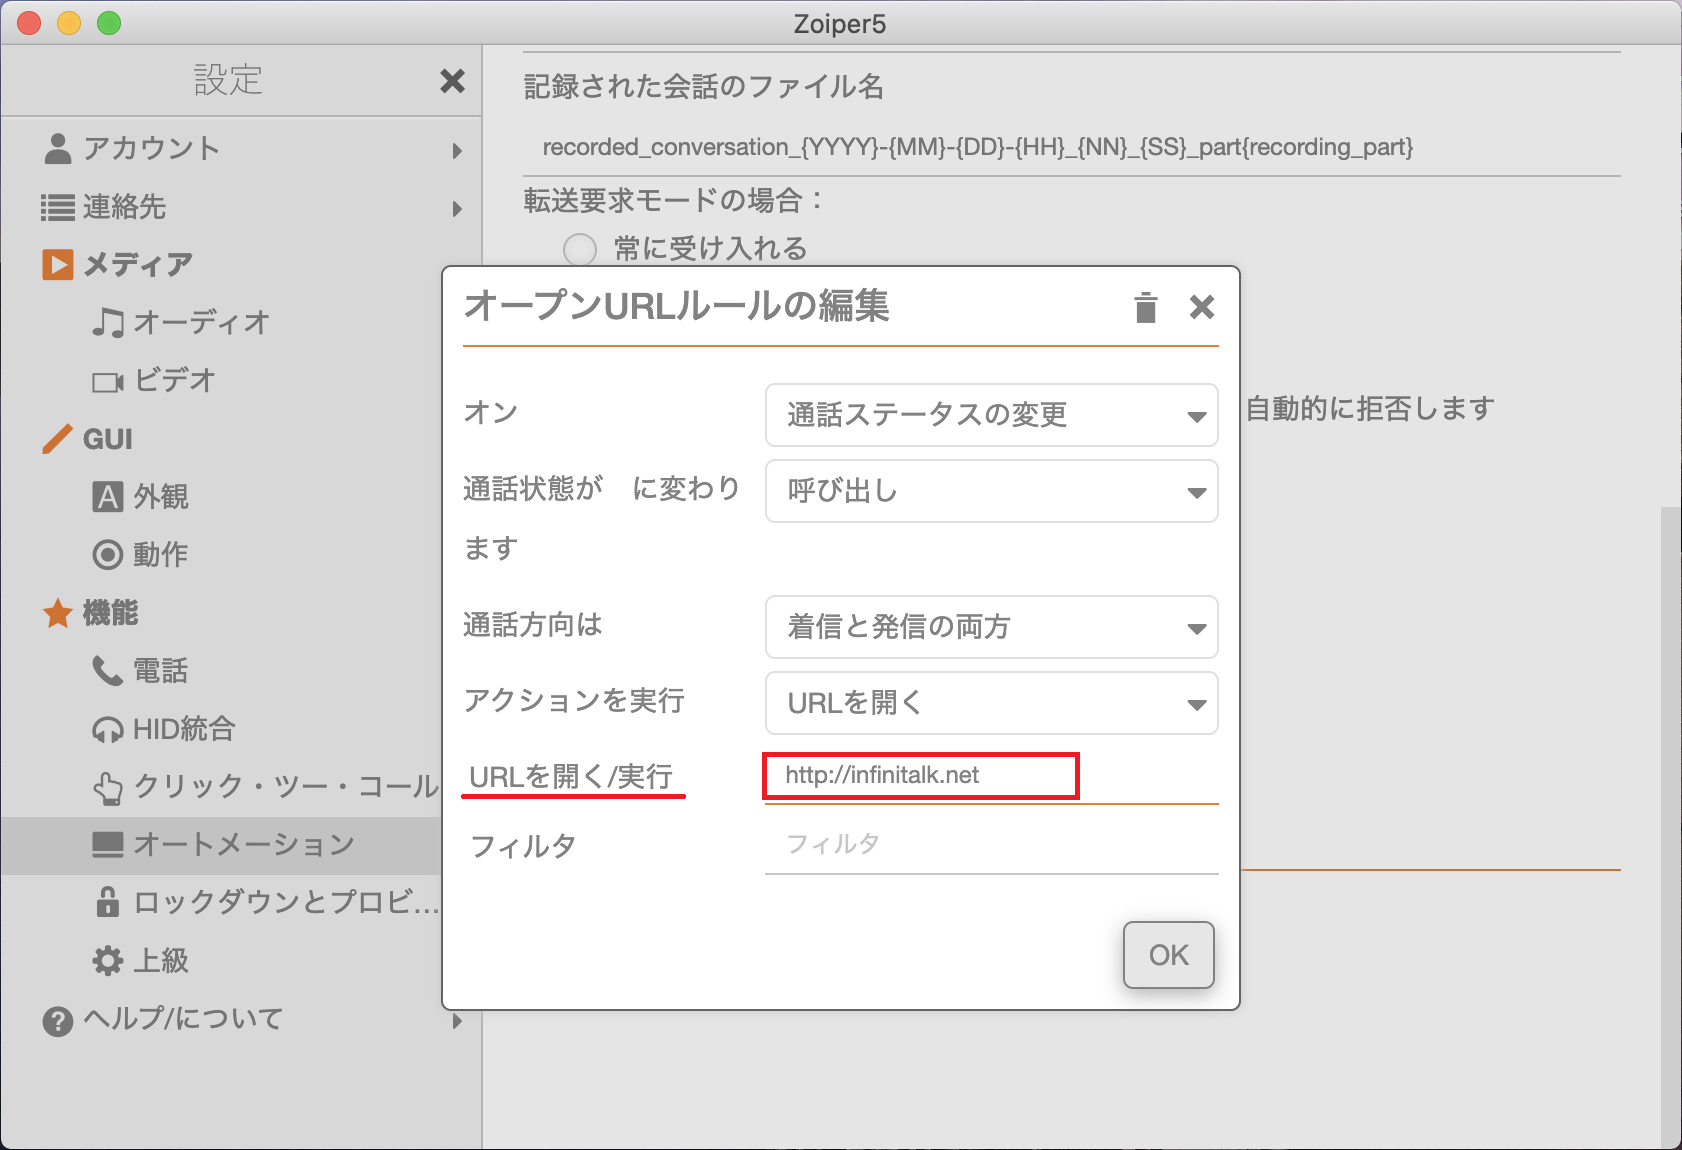Close the オープンURLルールの編集 dialog

coord(1202,307)
